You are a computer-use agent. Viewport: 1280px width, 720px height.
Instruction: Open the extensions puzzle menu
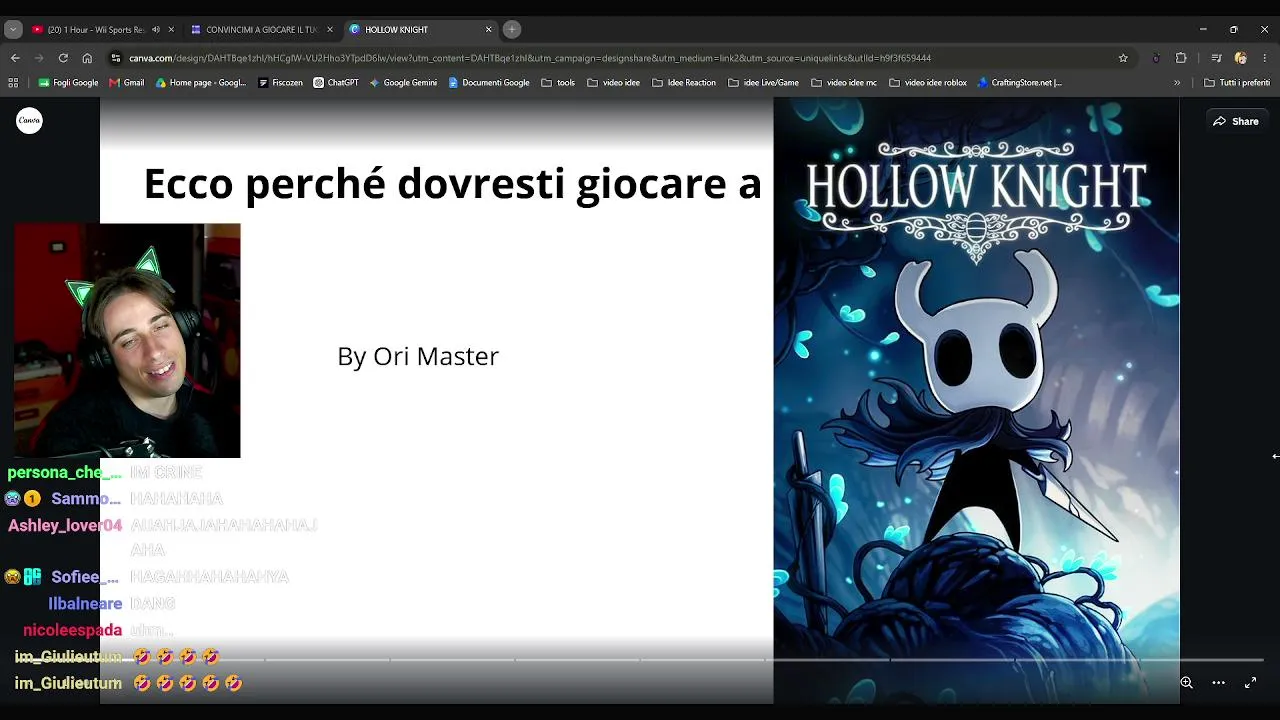click(x=1181, y=58)
